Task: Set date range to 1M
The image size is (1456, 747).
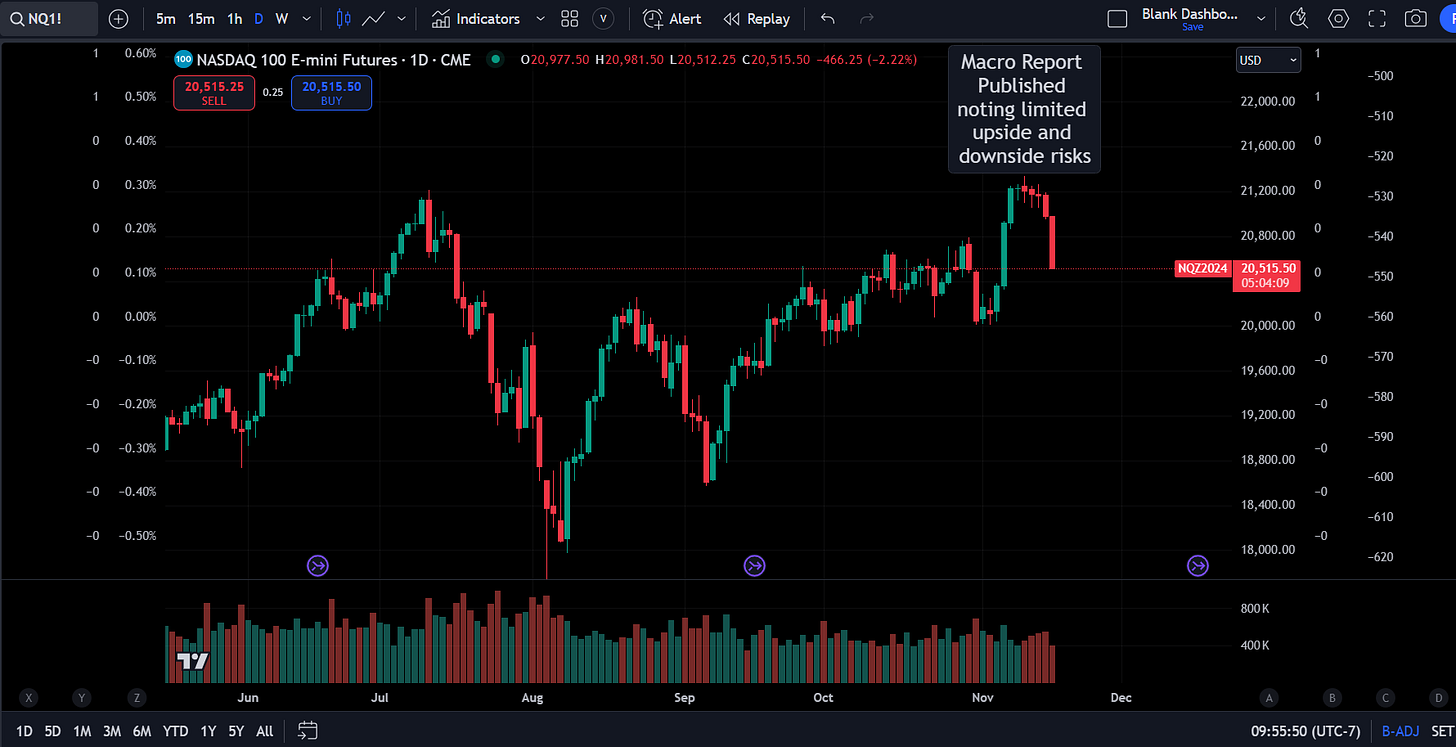Action: (x=82, y=731)
